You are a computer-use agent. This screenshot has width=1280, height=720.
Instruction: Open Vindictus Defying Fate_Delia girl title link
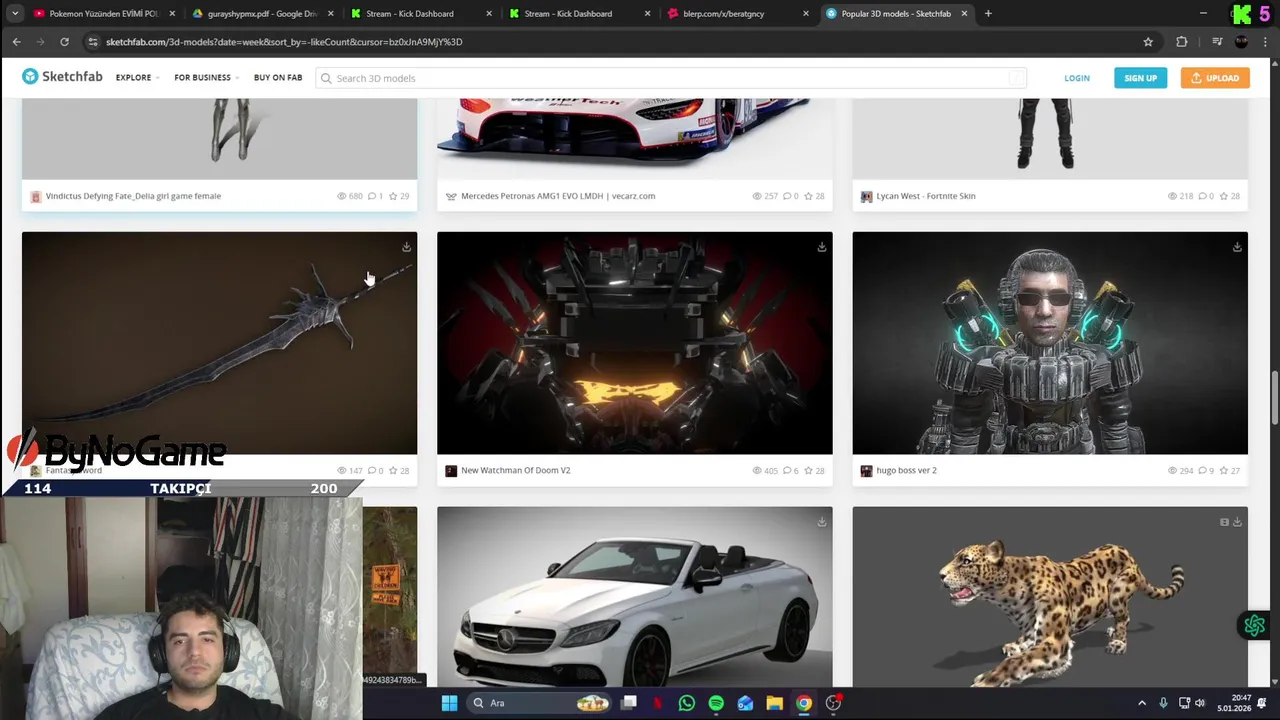pos(133,196)
